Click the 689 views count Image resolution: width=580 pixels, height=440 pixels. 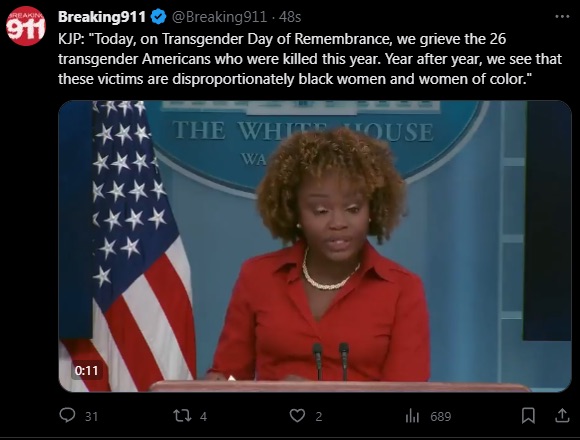coord(441,417)
